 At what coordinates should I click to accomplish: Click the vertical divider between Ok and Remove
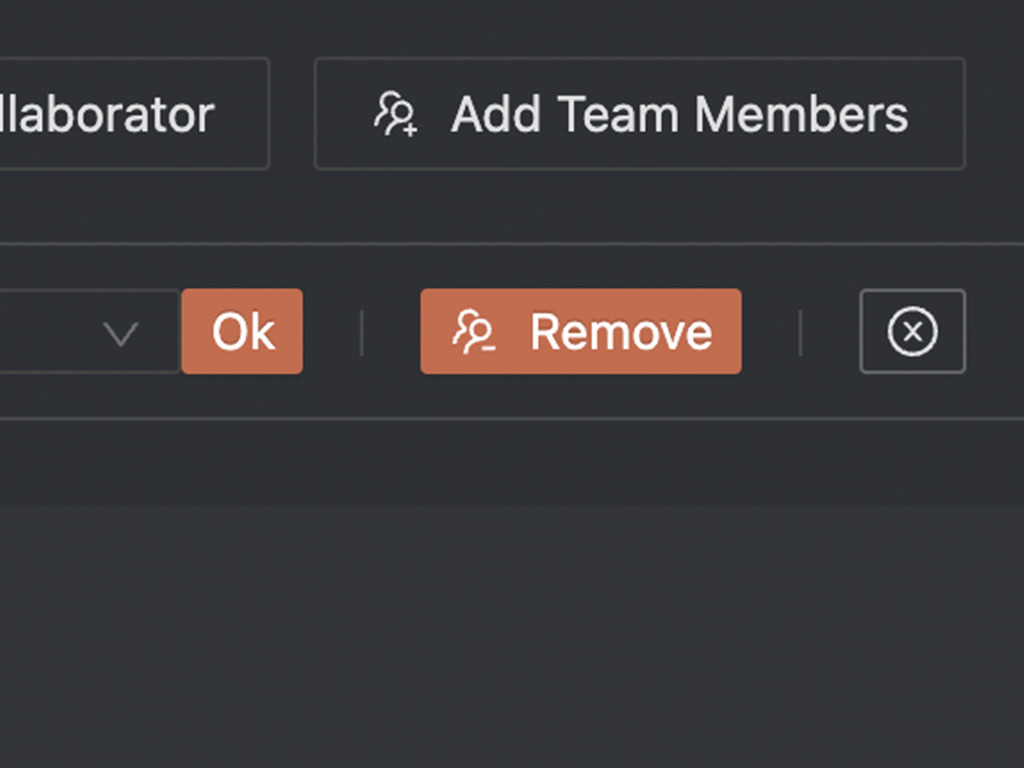362,333
